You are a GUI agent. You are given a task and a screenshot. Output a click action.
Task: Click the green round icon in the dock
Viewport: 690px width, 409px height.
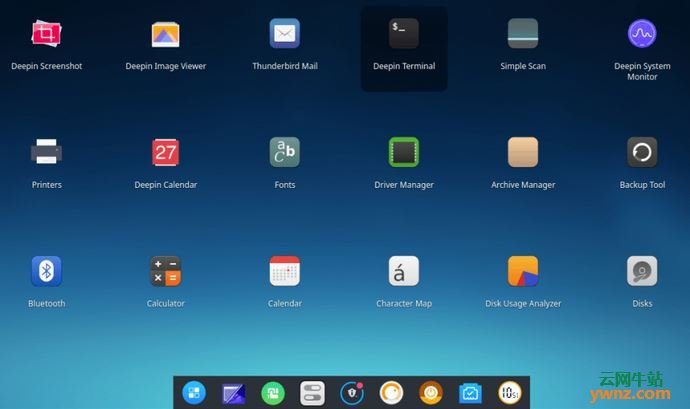[x=273, y=393]
